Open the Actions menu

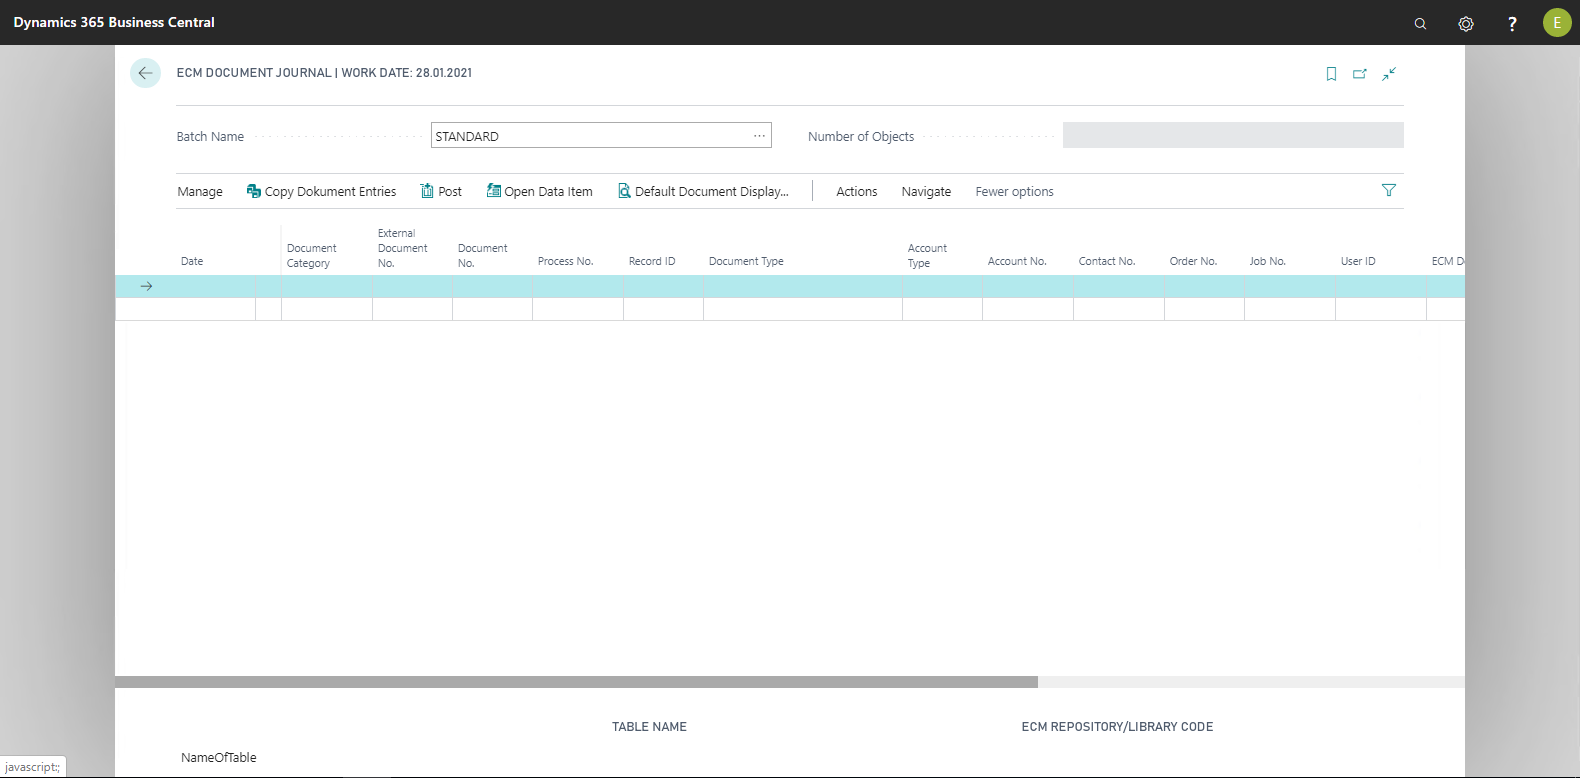856,192
